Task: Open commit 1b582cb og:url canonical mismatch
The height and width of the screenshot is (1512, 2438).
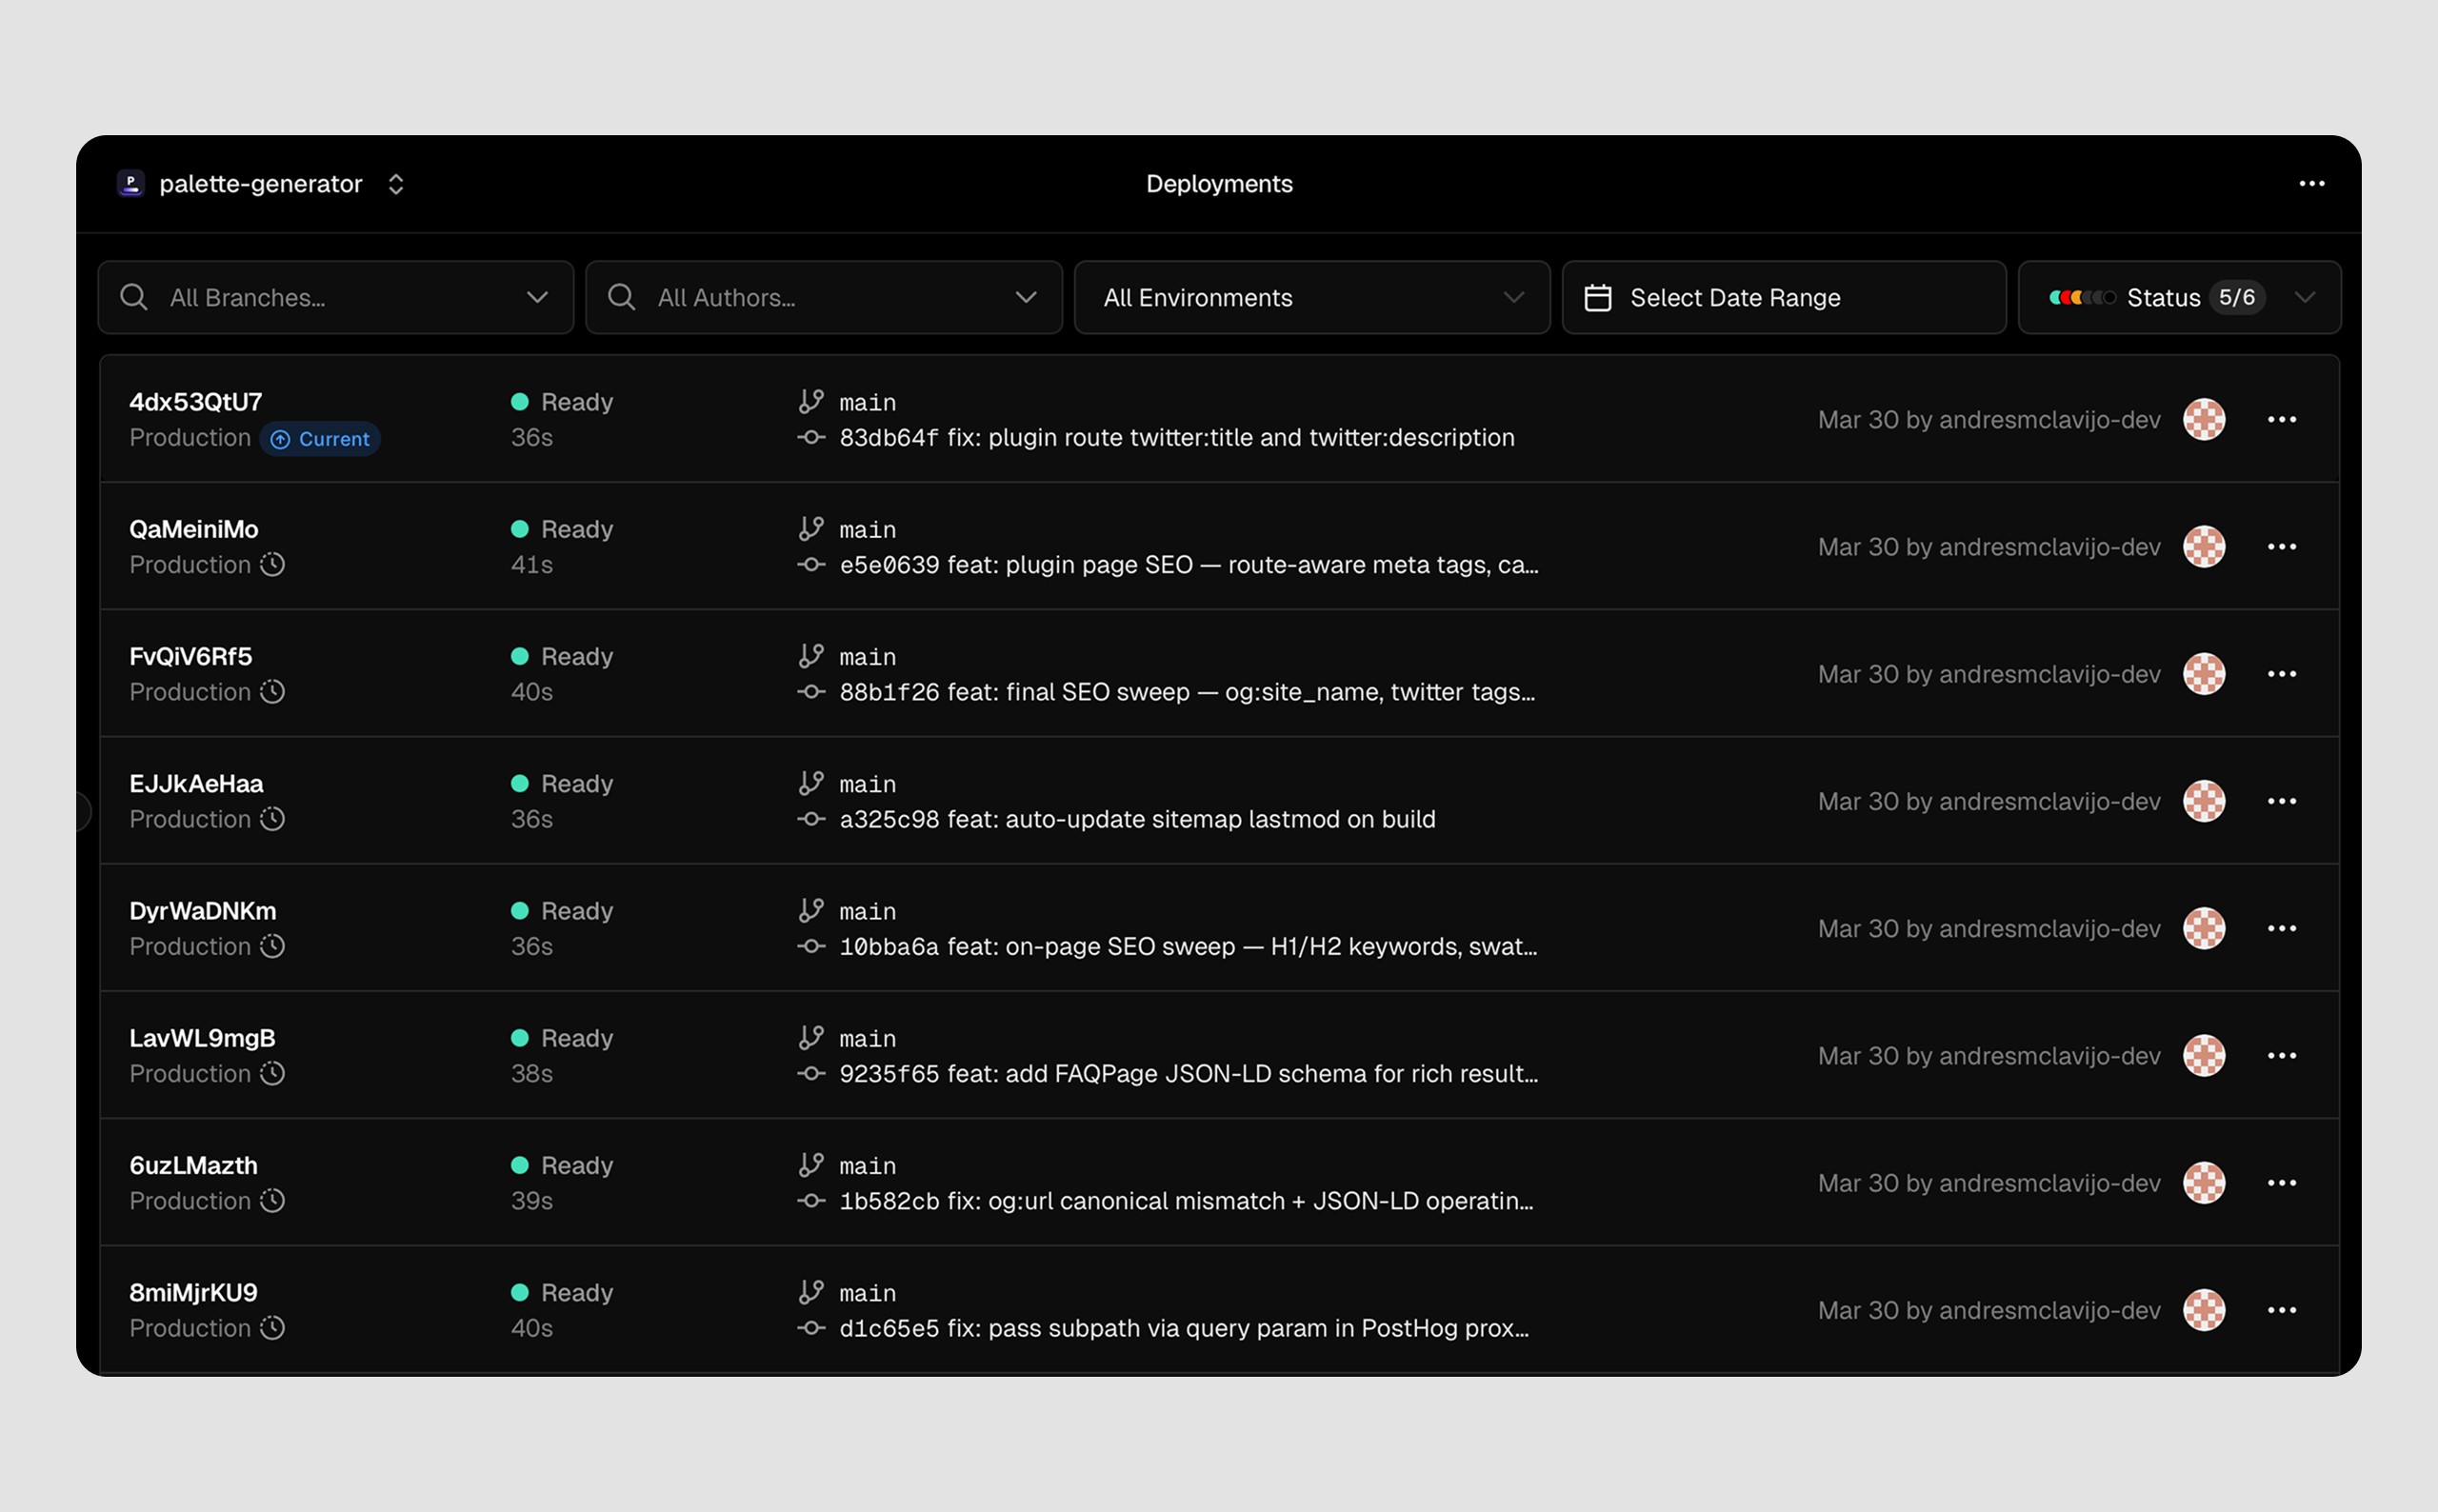Action: point(1185,1201)
